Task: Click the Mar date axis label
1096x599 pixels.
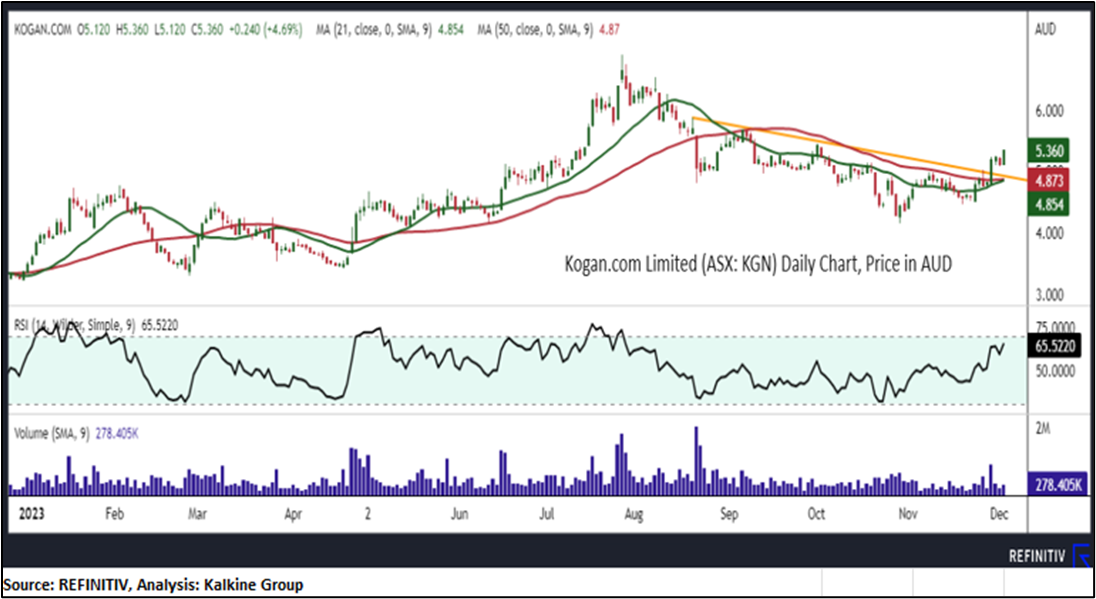Action: 197,514
